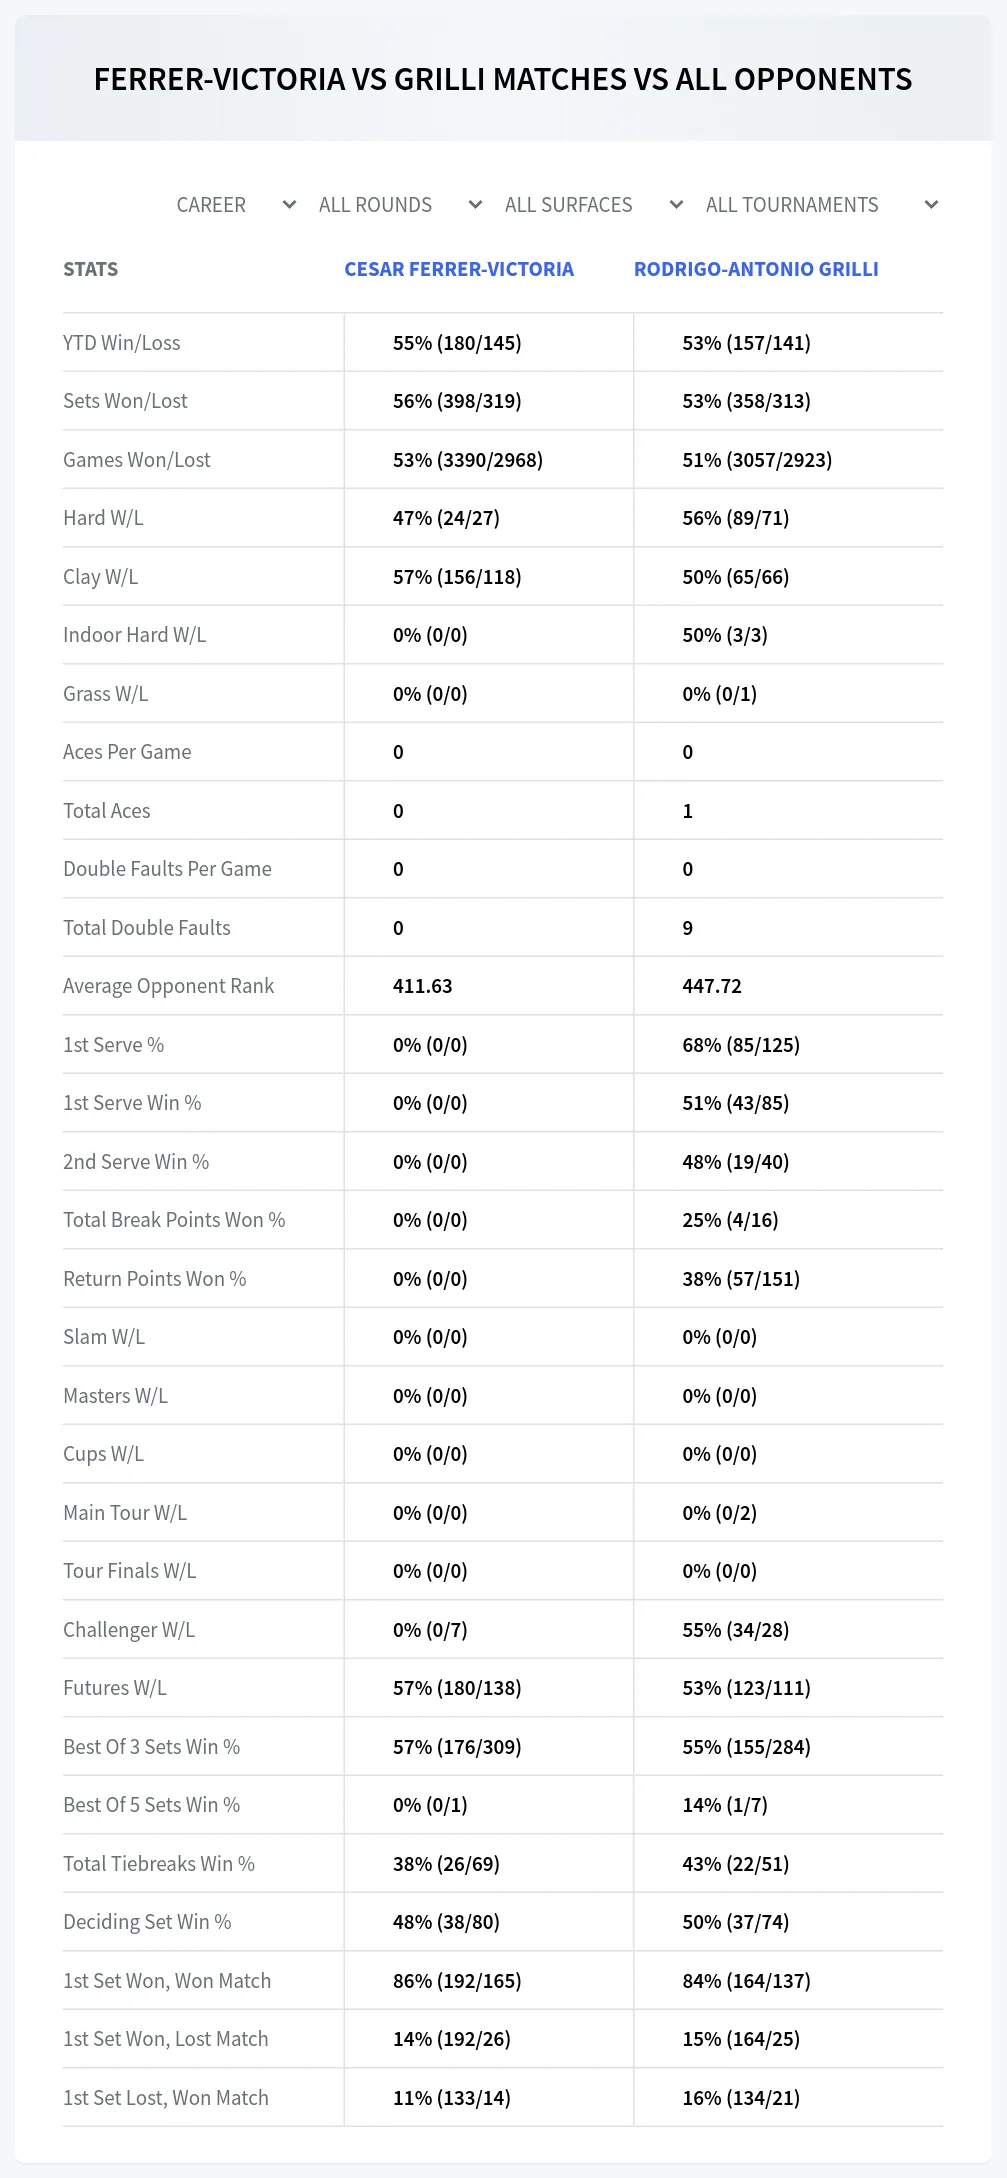Click the chevron beside ALL SURFACES
This screenshot has width=1007, height=2178.
676,205
